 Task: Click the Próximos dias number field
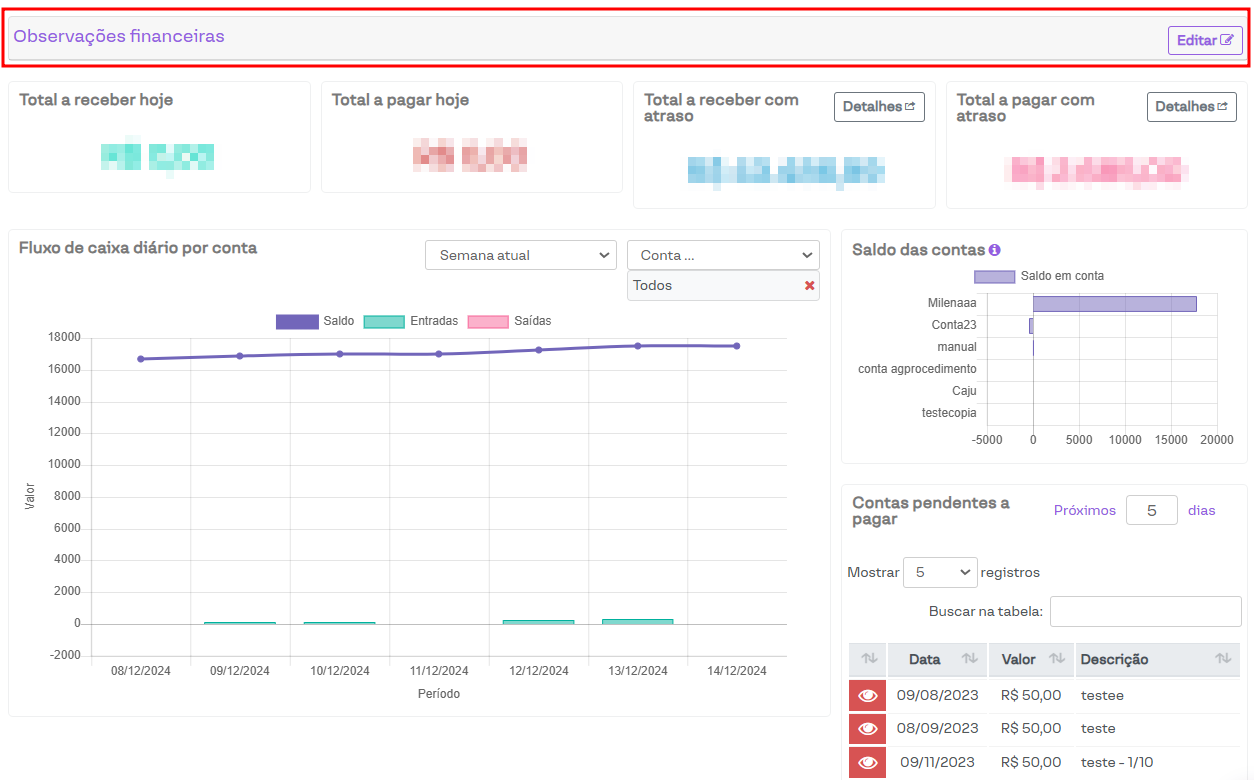tap(1151, 510)
